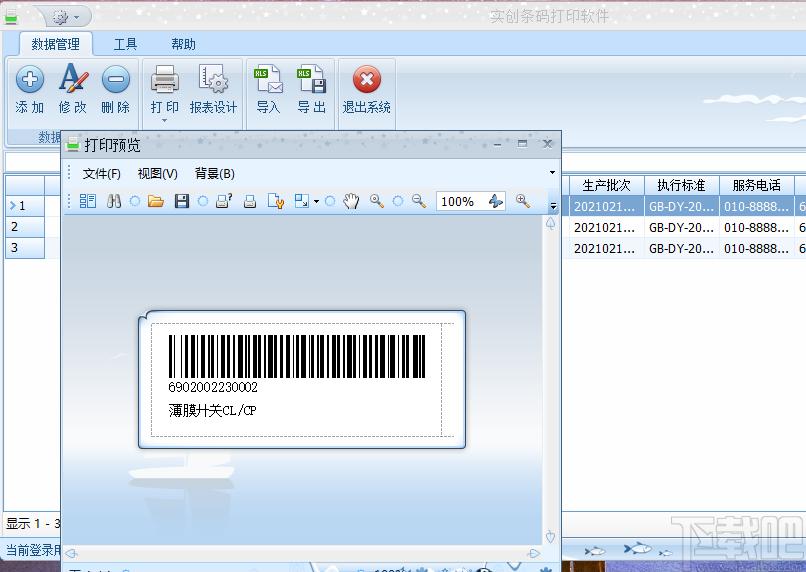The height and width of the screenshot is (572, 806).
Task: Open the 报表设计 report design tool
Action: point(213,88)
